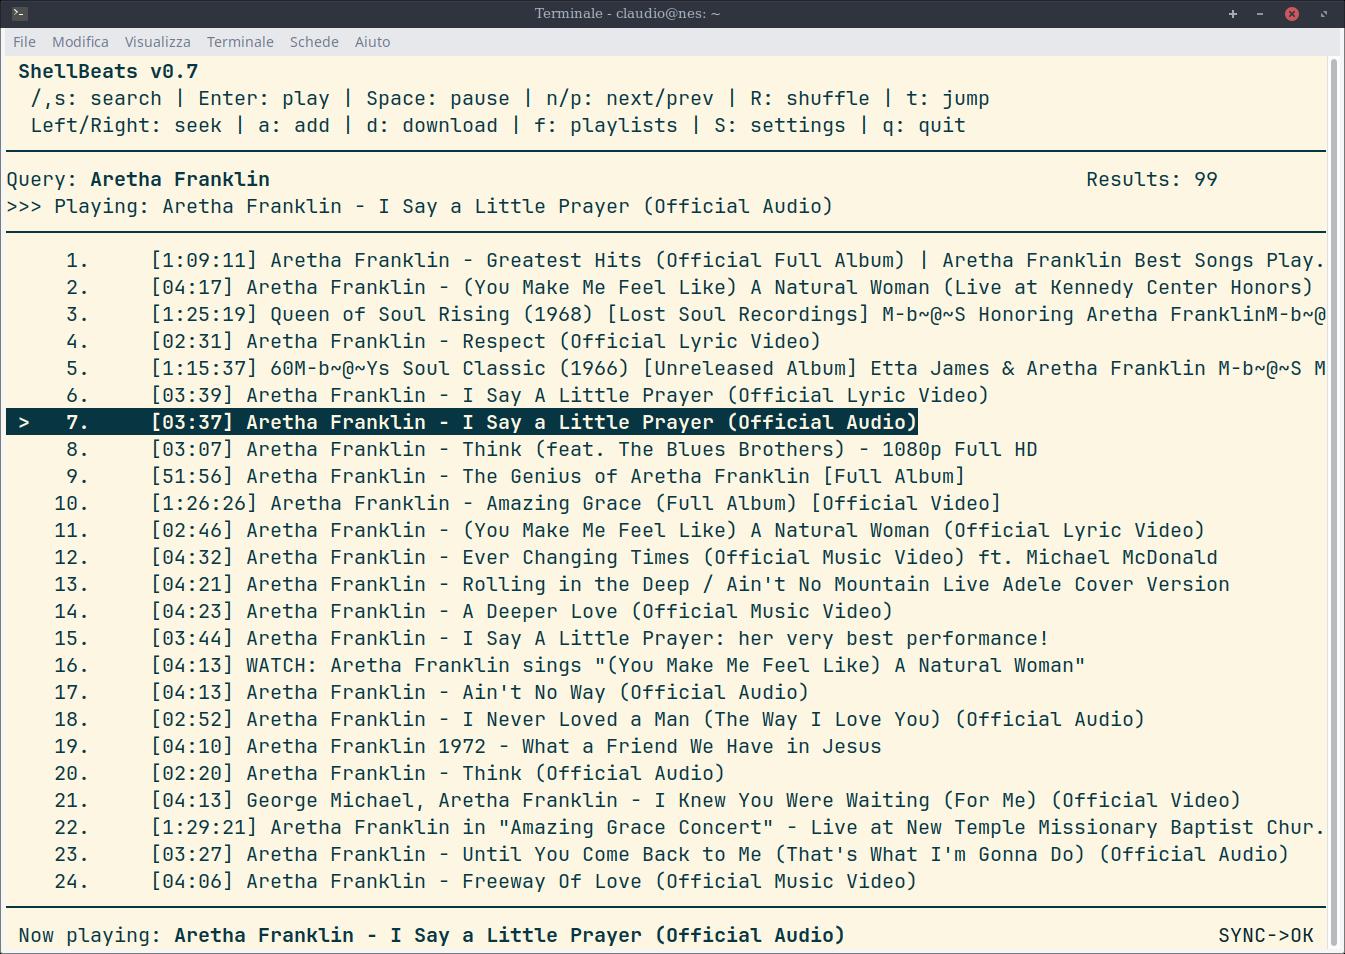Viewport: 1345px width, 954px height.
Task: Click the 'd: download' shortcut hint
Action: (432, 126)
